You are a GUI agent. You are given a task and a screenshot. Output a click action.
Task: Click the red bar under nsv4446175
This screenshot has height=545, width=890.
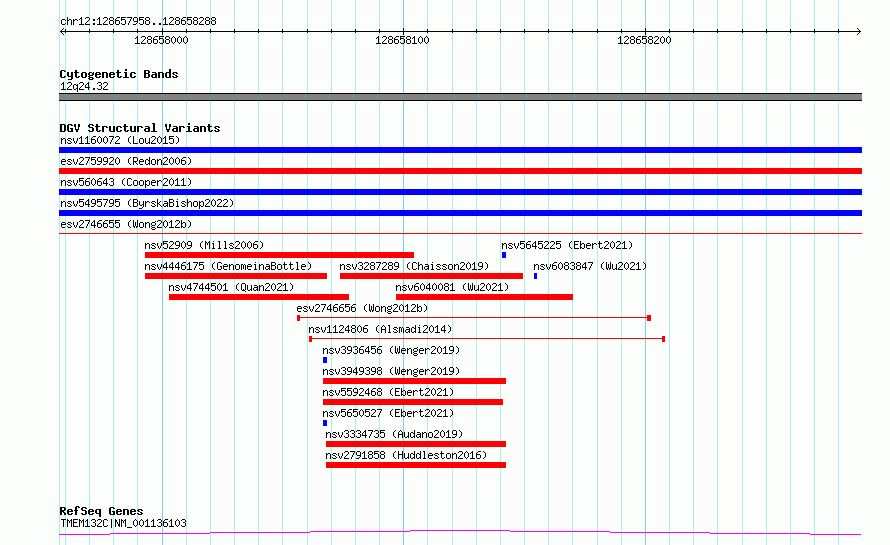[x=236, y=276]
